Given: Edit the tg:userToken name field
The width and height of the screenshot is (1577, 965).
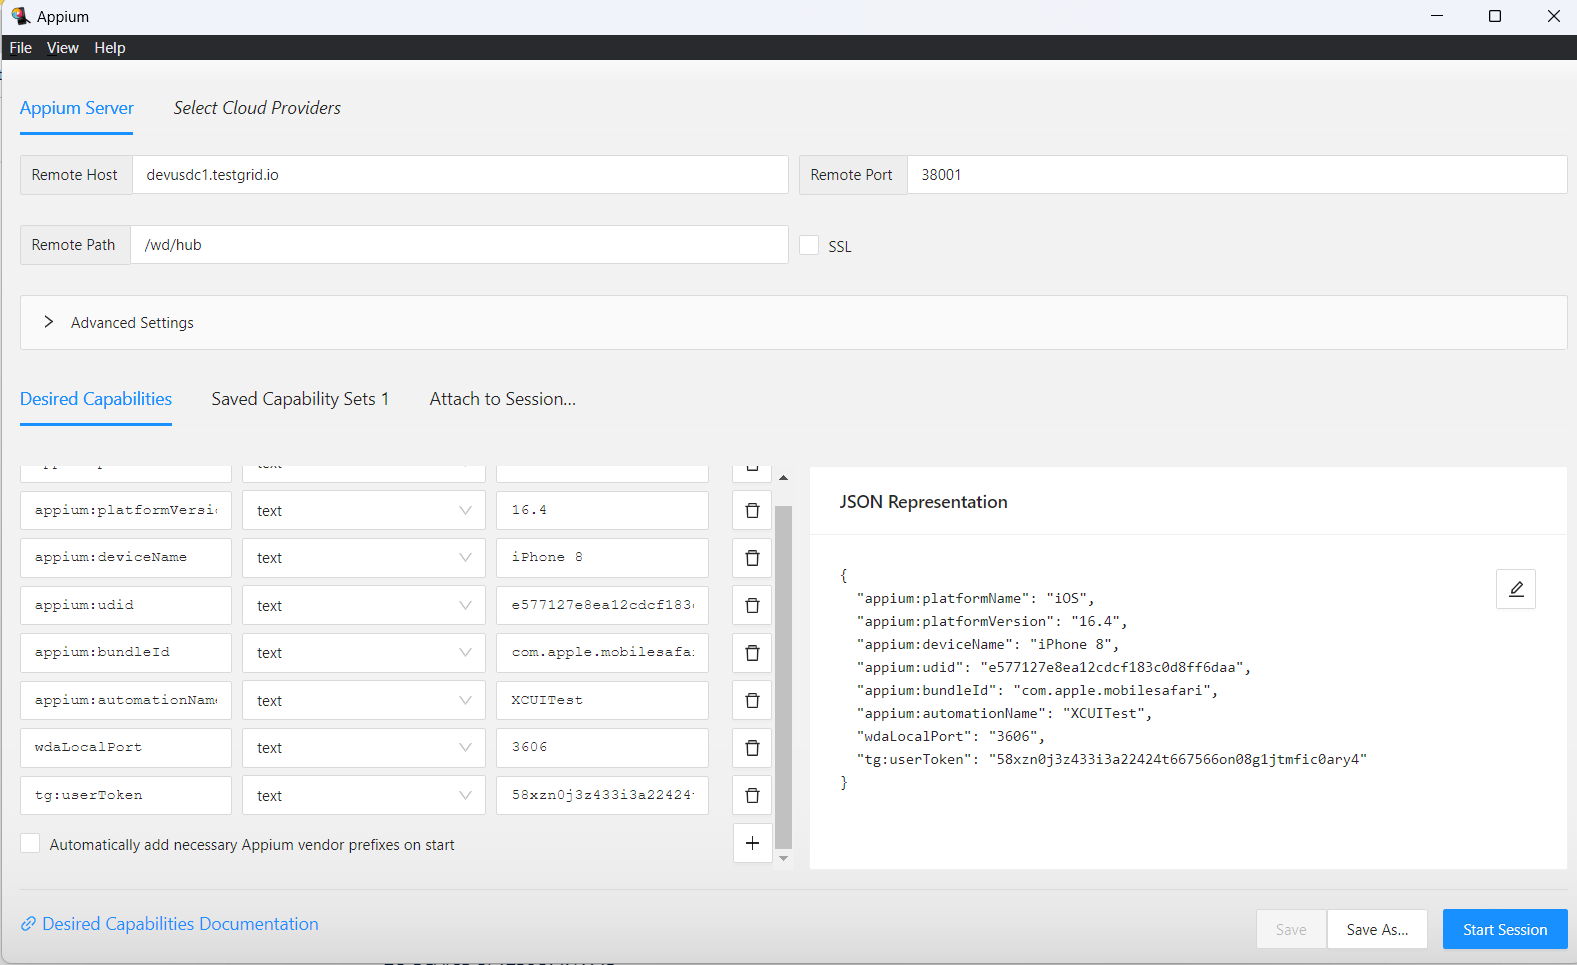Looking at the screenshot, I should point(126,795).
